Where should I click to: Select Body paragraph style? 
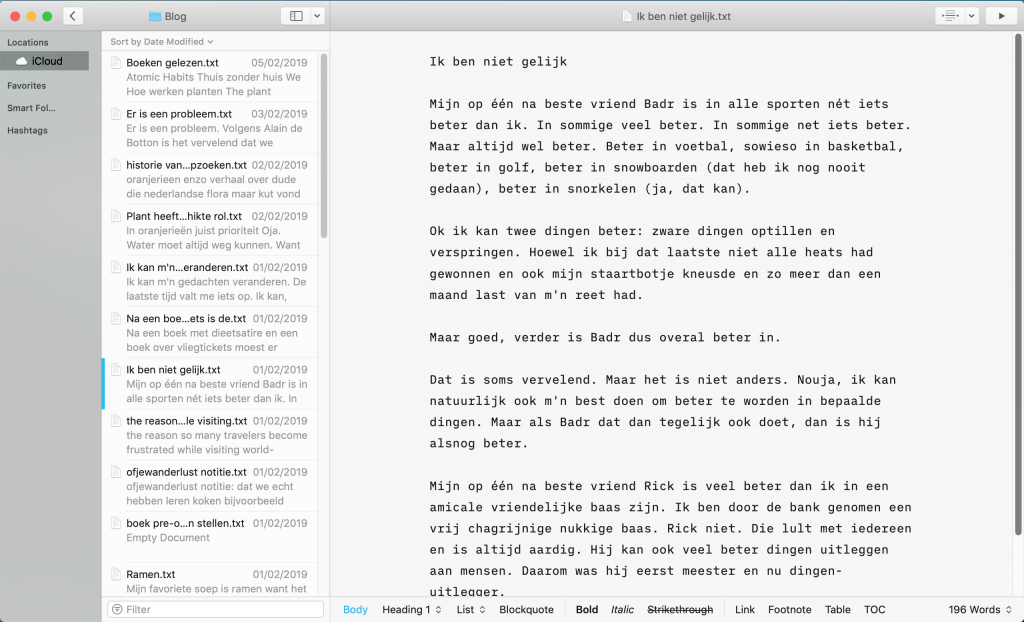(355, 609)
